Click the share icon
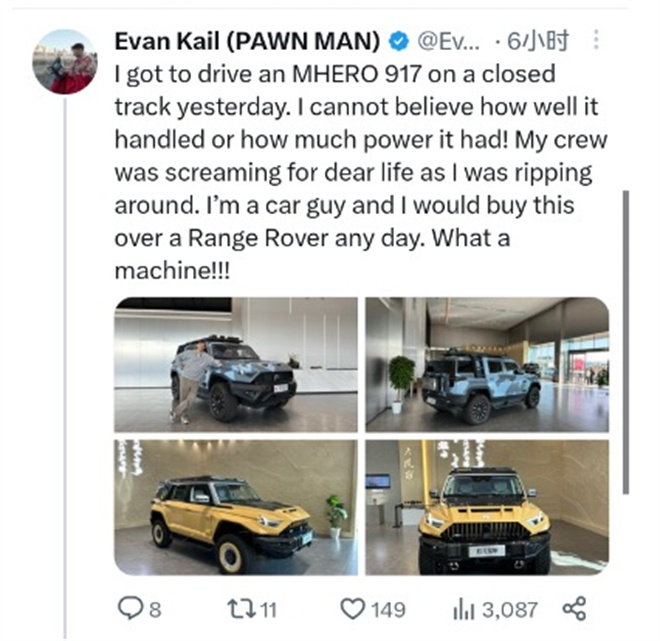This screenshot has height=641, width=660. pyautogui.click(x=574, y=608)
